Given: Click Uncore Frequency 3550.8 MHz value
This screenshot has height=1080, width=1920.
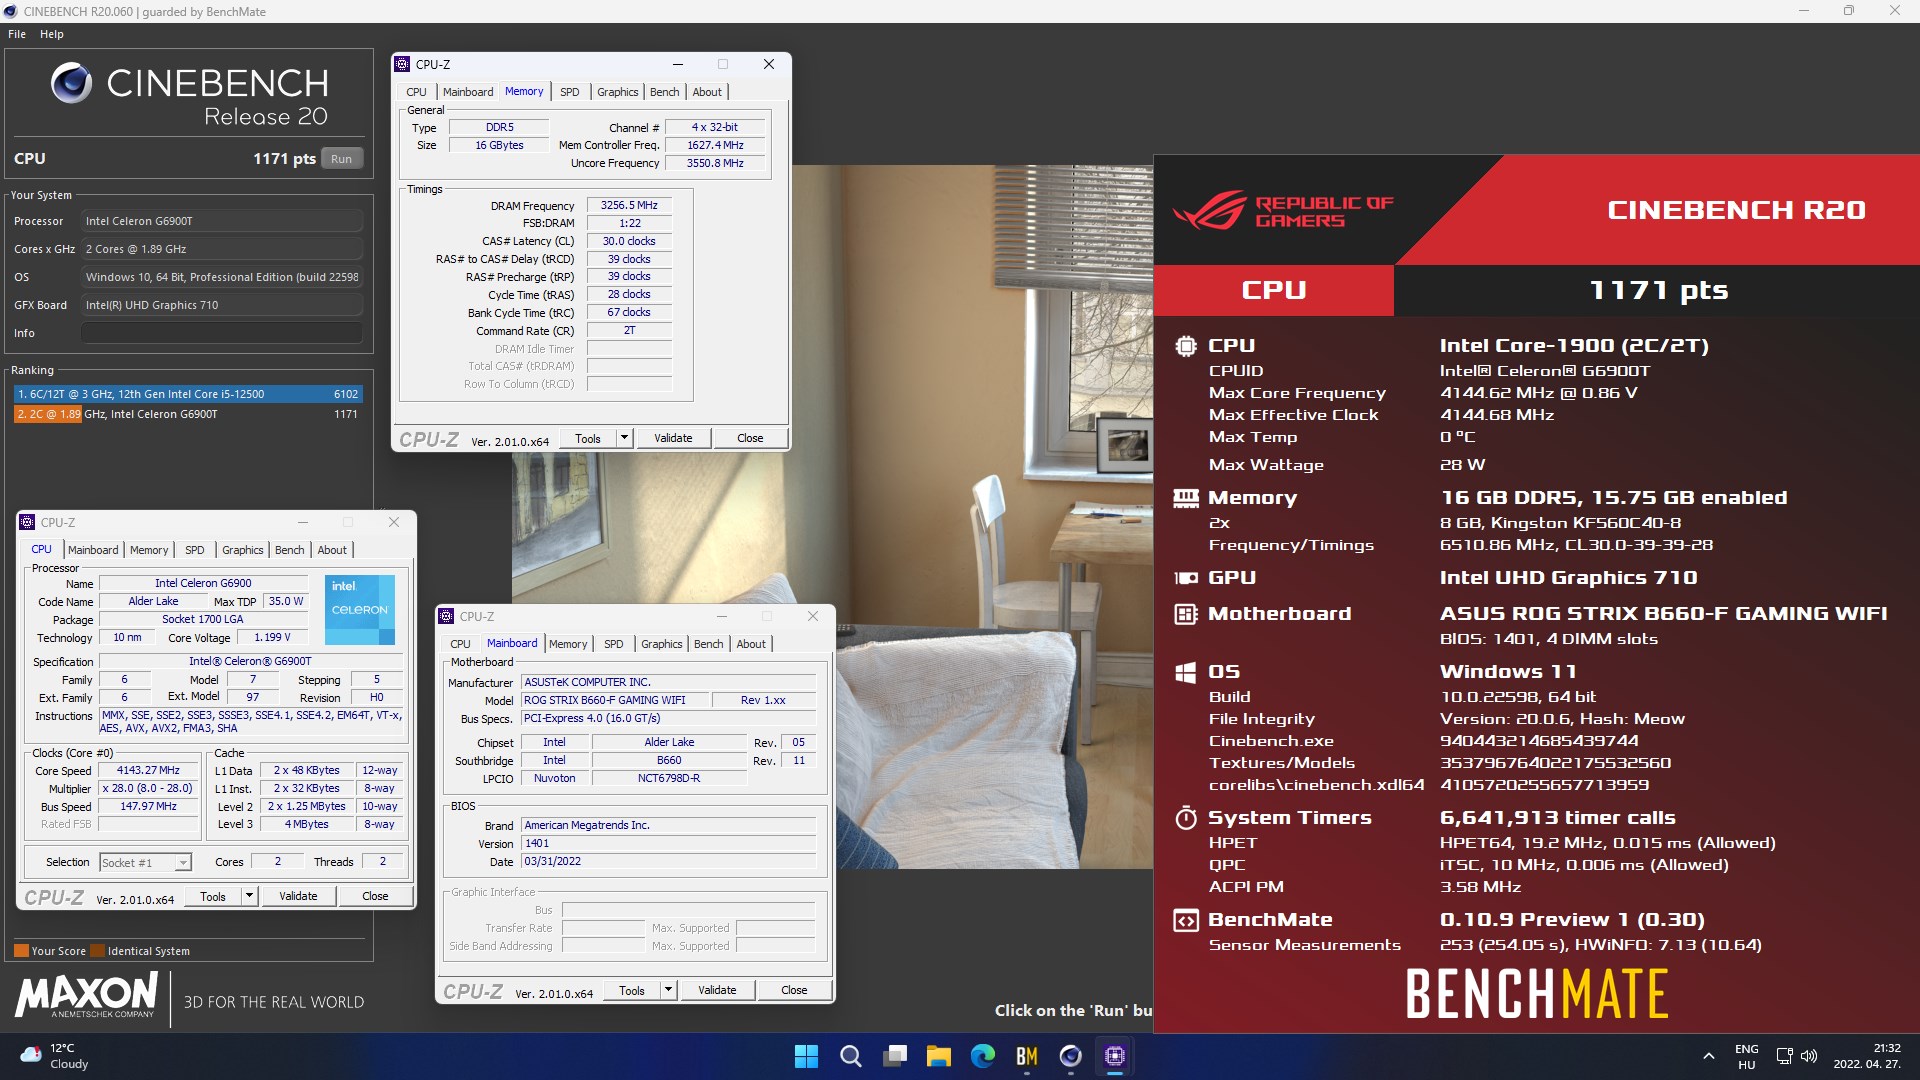Looking at the screenshot, I should click(715, 164).
